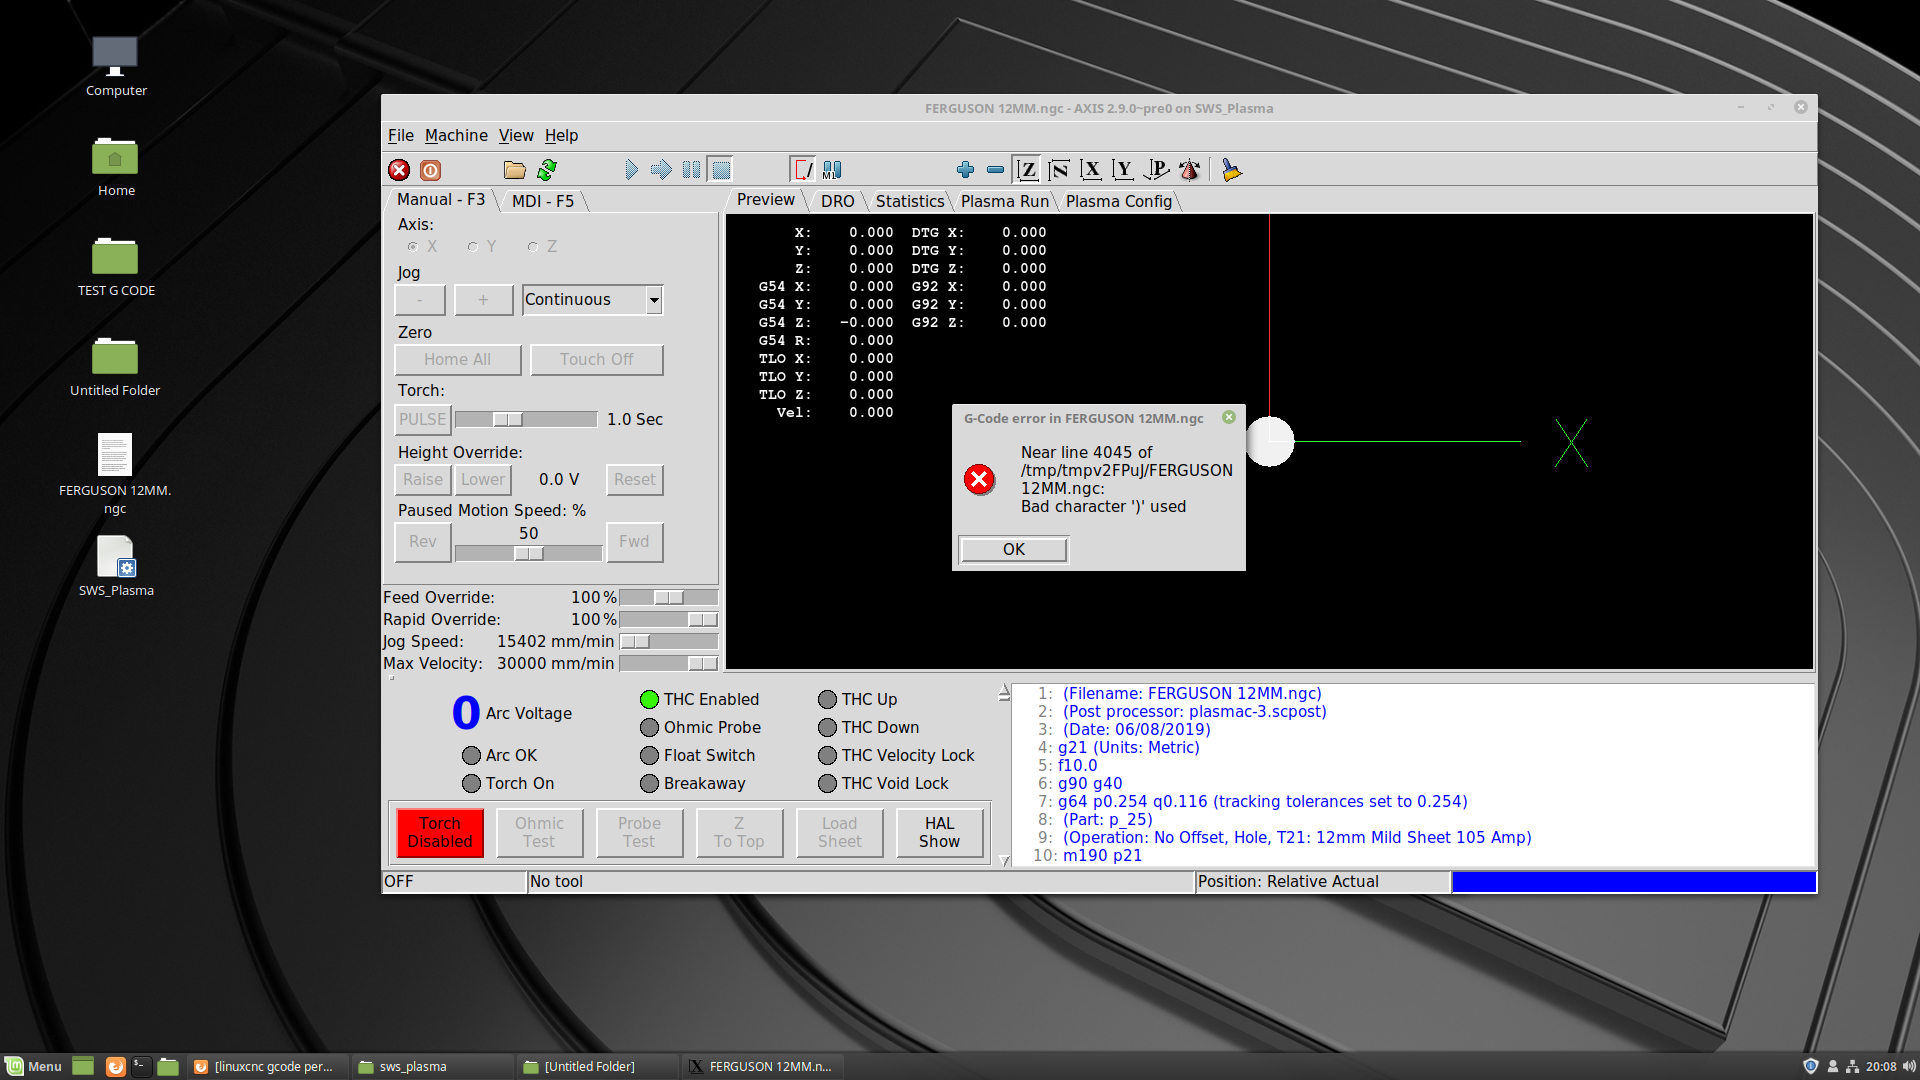Click the Home All button
The image size is (1920, 1080).
point(457,360)
